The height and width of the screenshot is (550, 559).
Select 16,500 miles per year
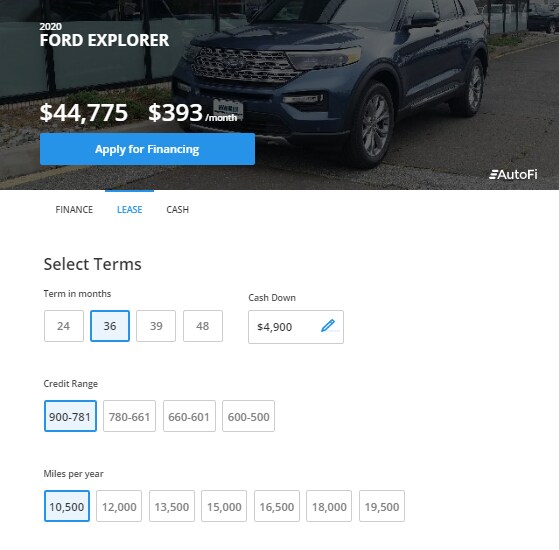click(x=277, y=506)
